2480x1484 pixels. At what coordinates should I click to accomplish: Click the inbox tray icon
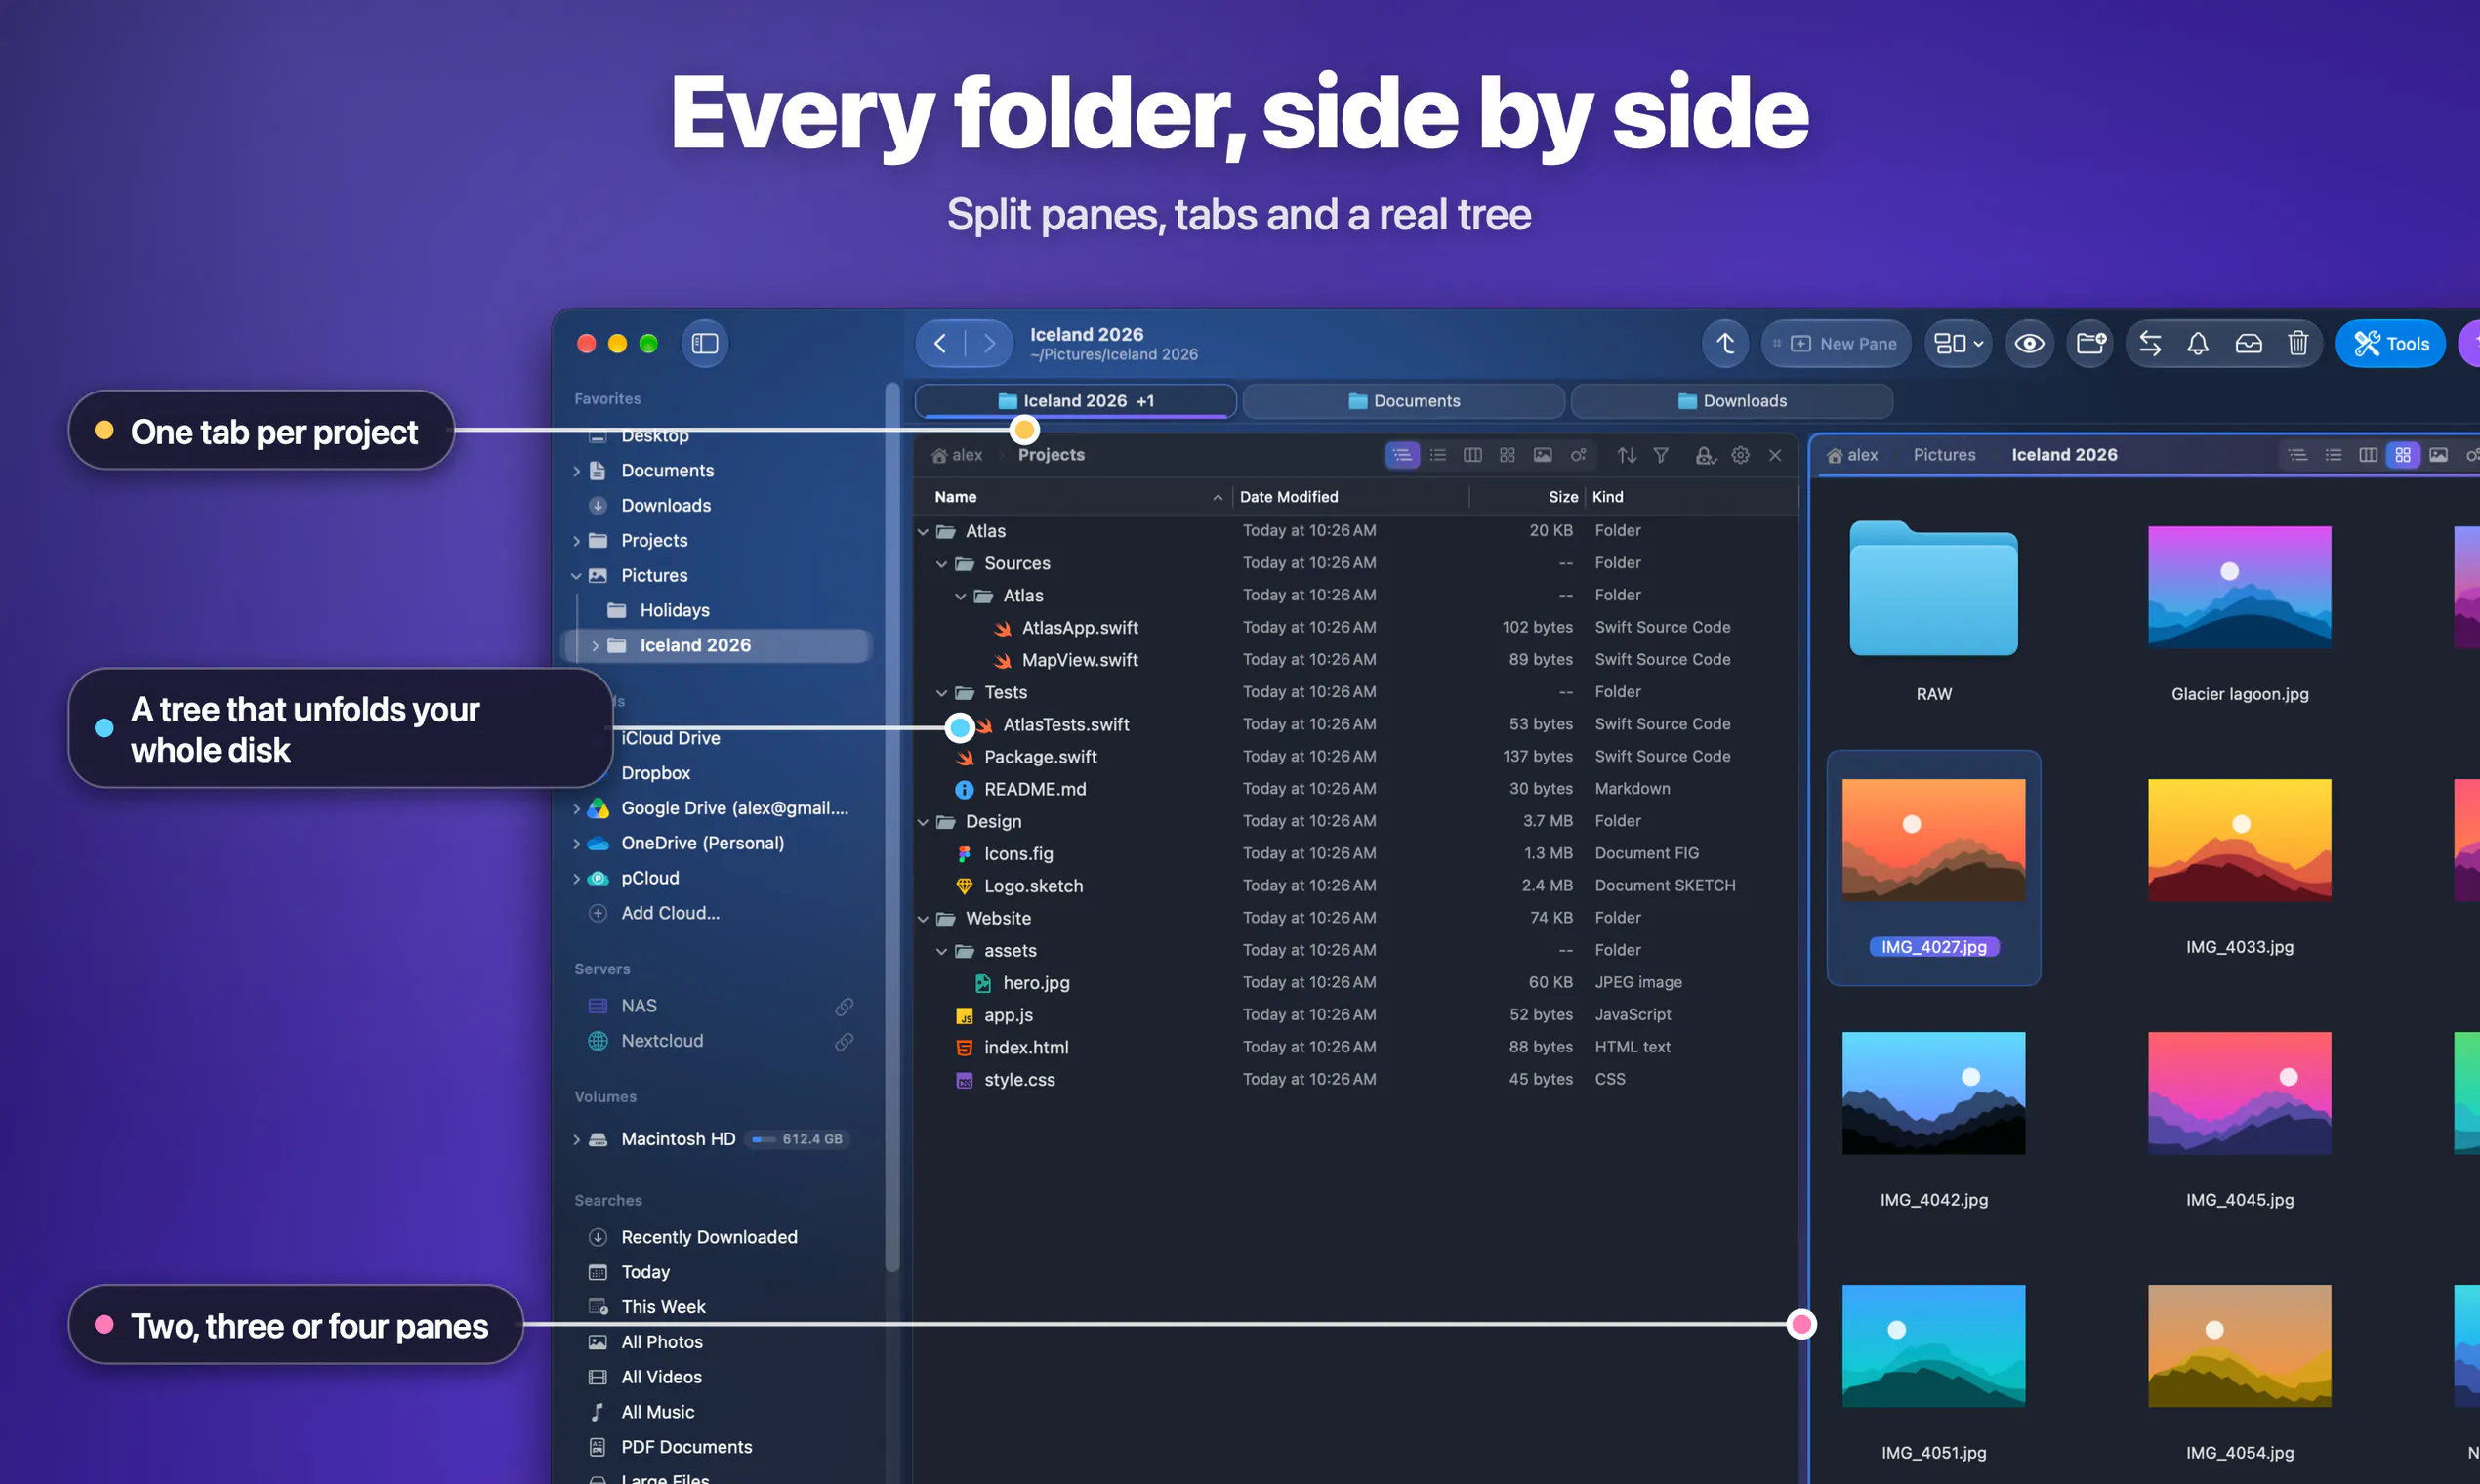click(2248, 343)
